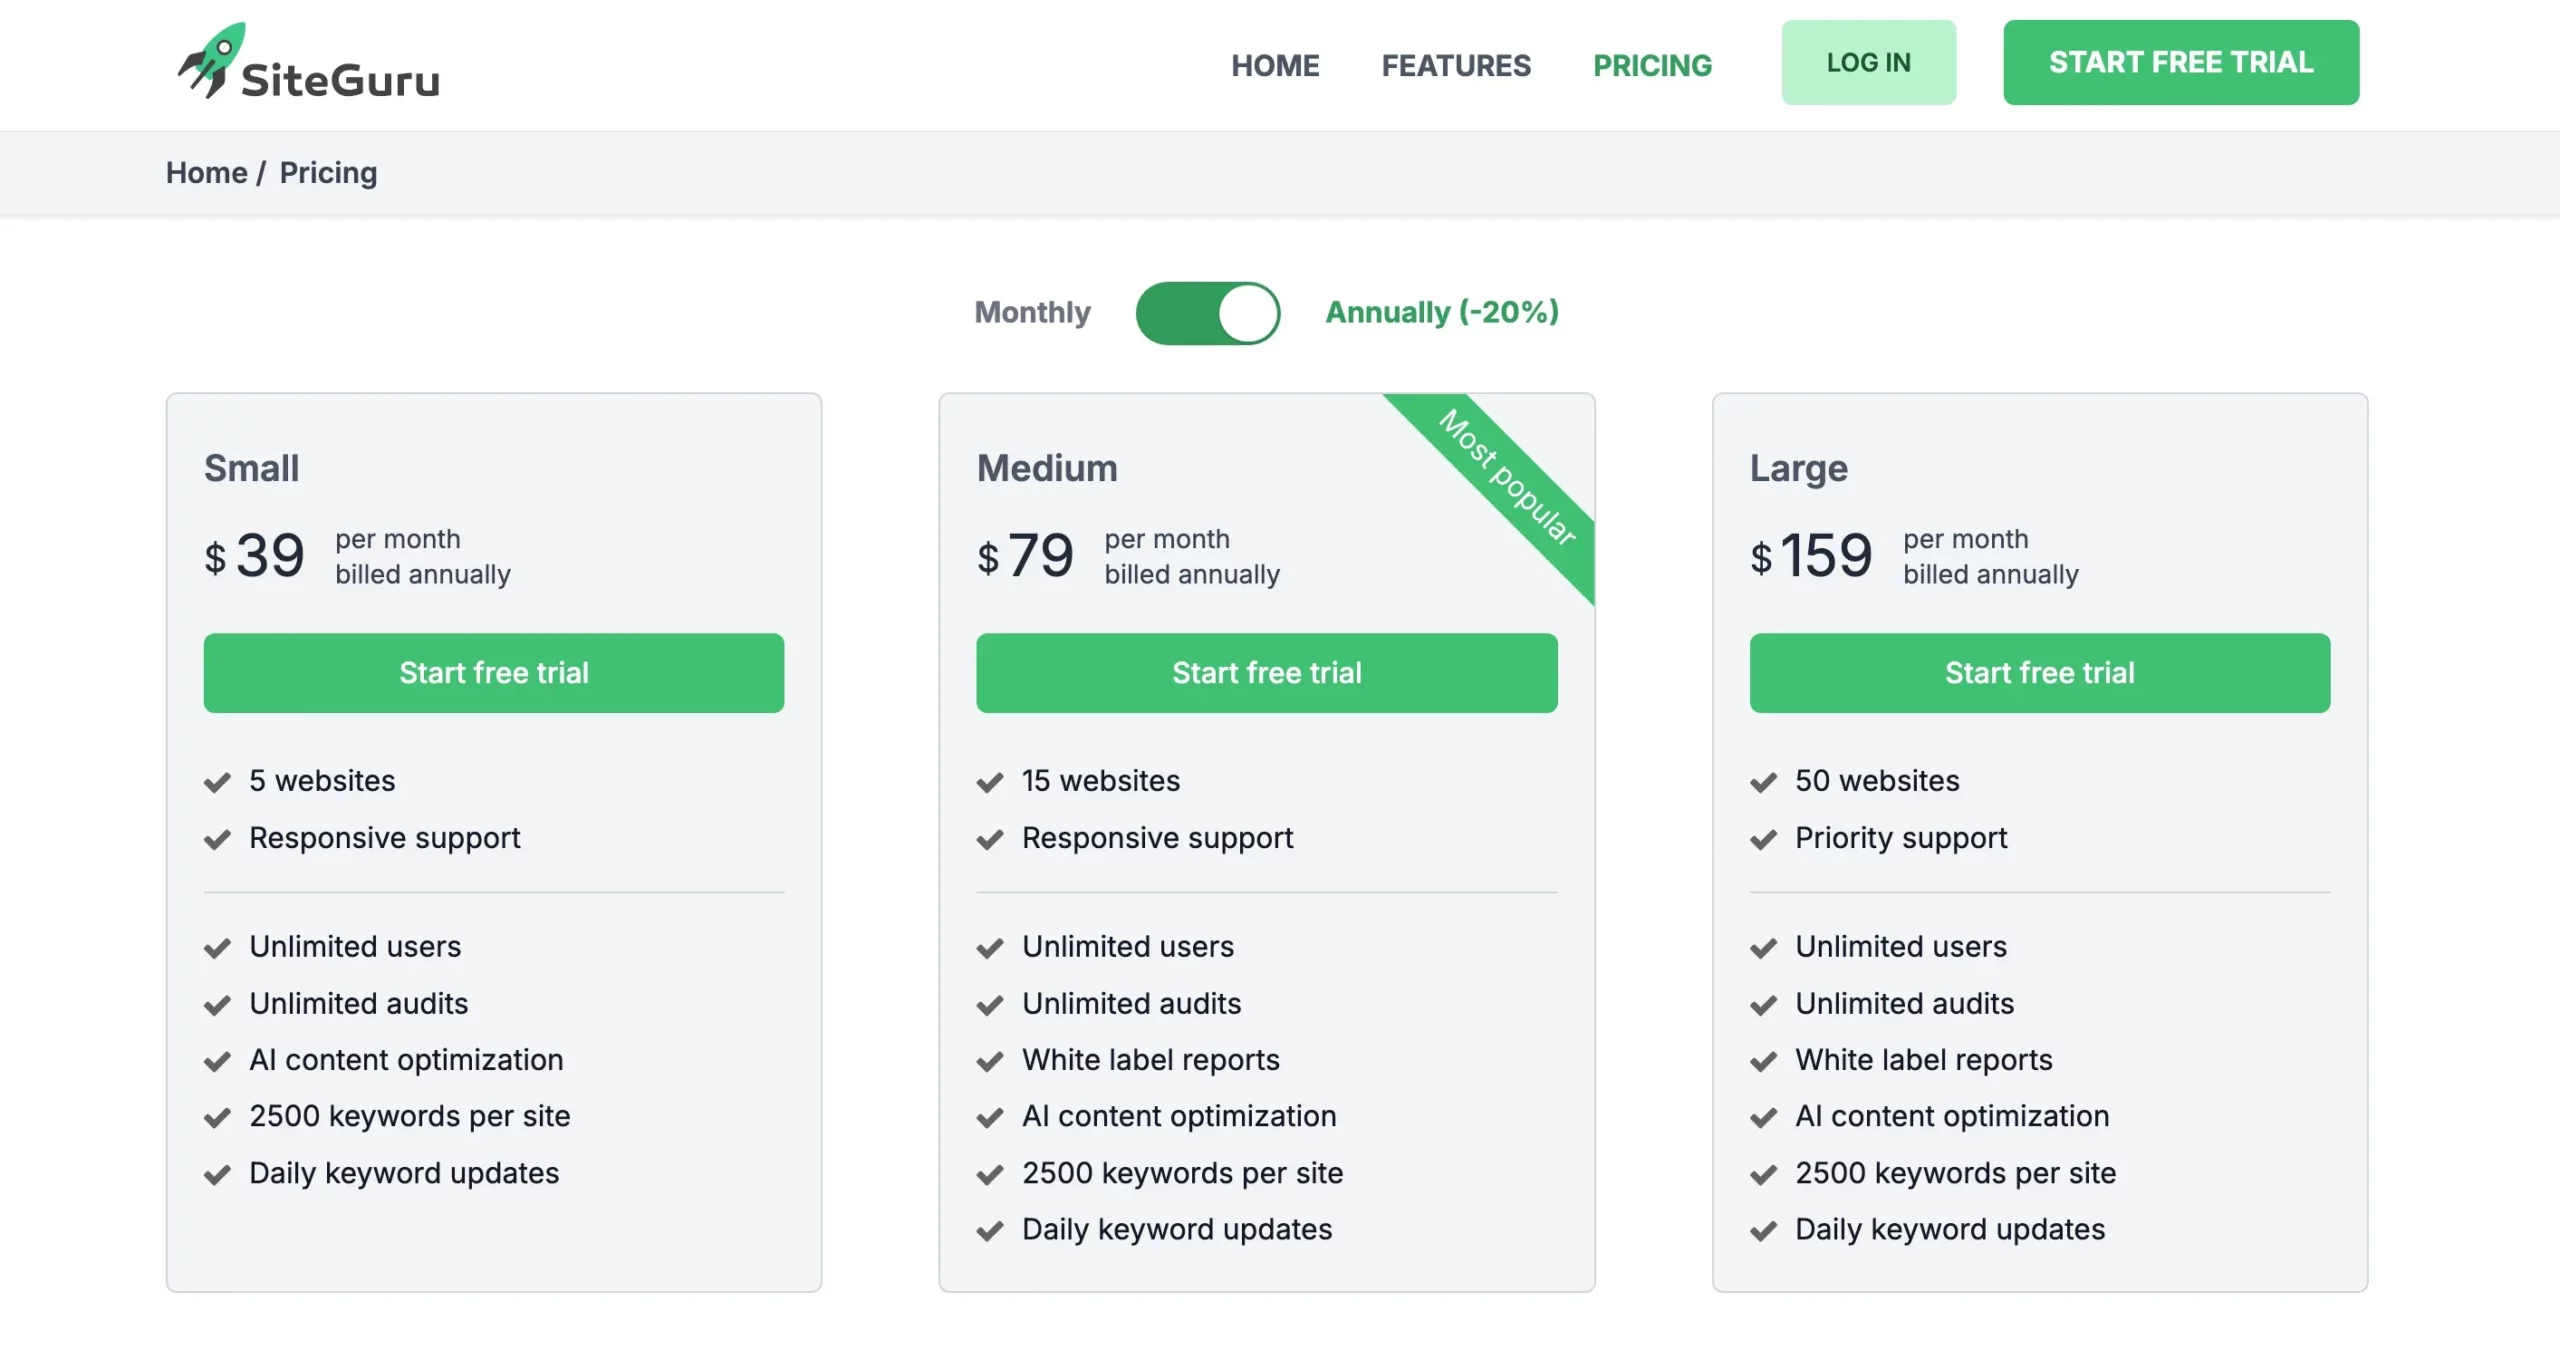Click 'Priority support' feature text
Image resolution: width=2560 pixels, height=1369 pixels.
coord(1901,838)
